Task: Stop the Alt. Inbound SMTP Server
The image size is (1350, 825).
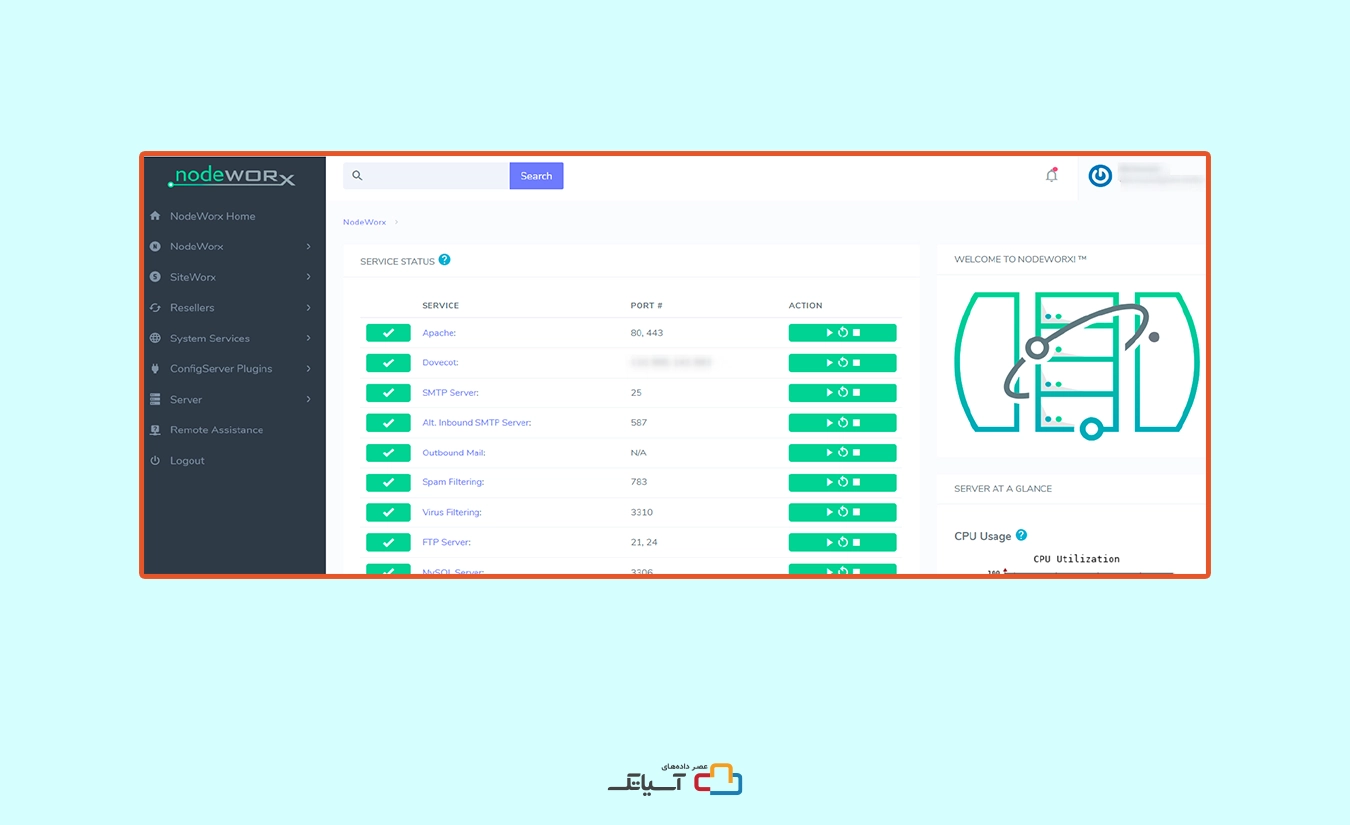Action: pos(857,423)
